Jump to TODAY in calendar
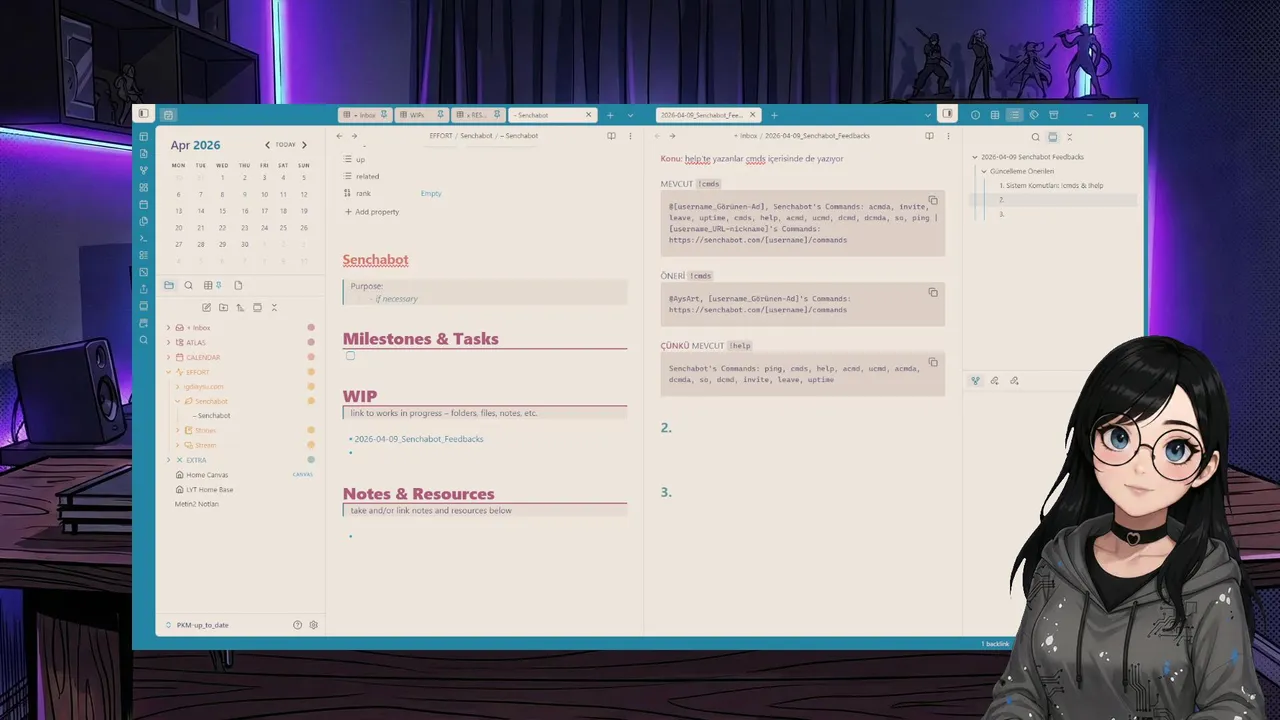The image size is (1280, 720). point(286,145)
